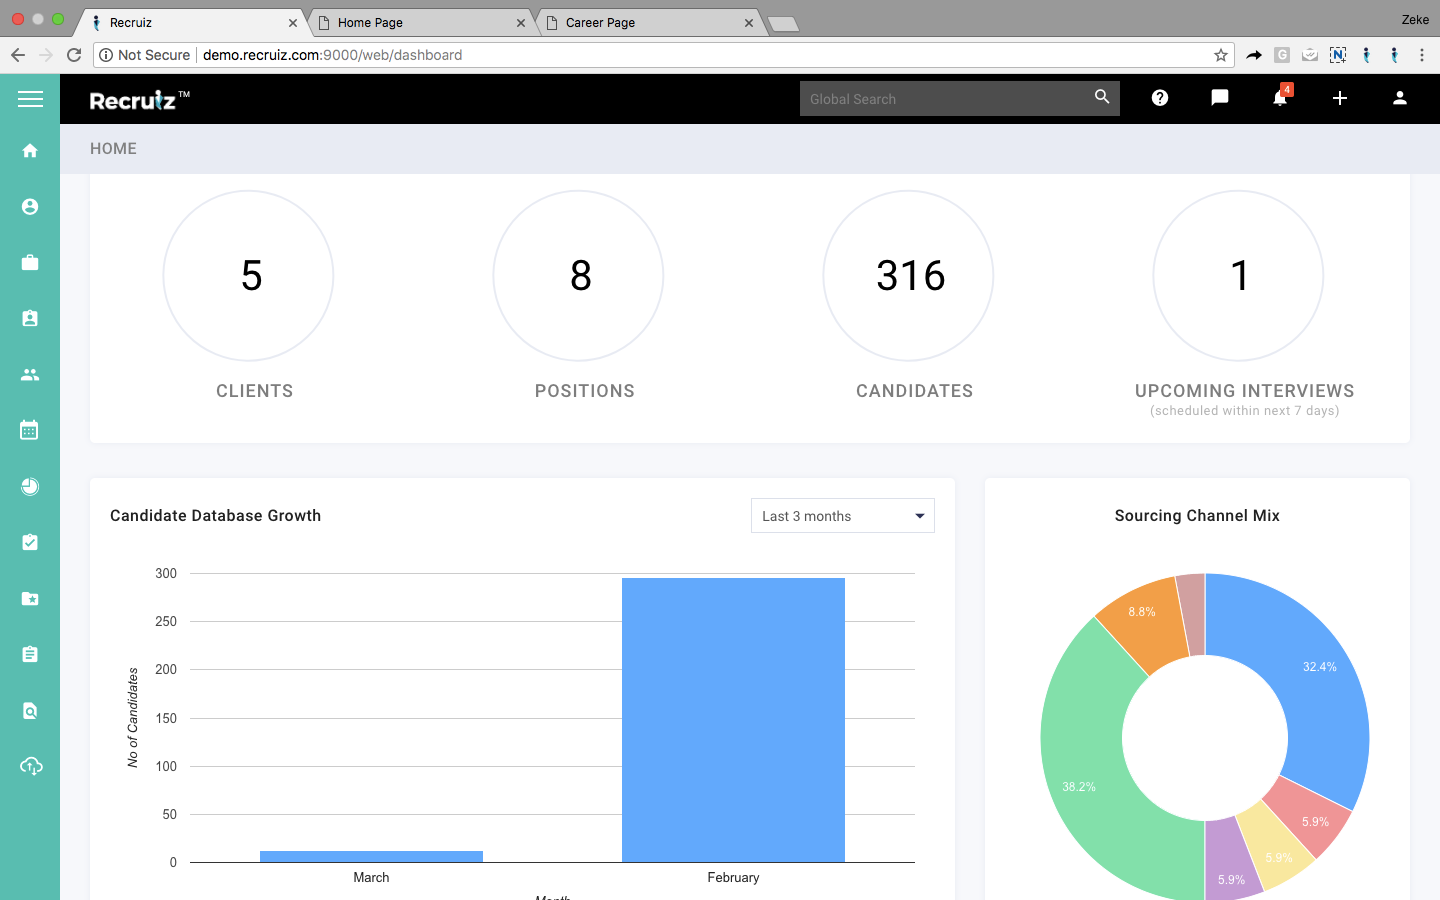1440x900 pixels.
Task: Open the tasks checklist icon in the sidebar
Action: pyautogui.click(x=30, y=542)
